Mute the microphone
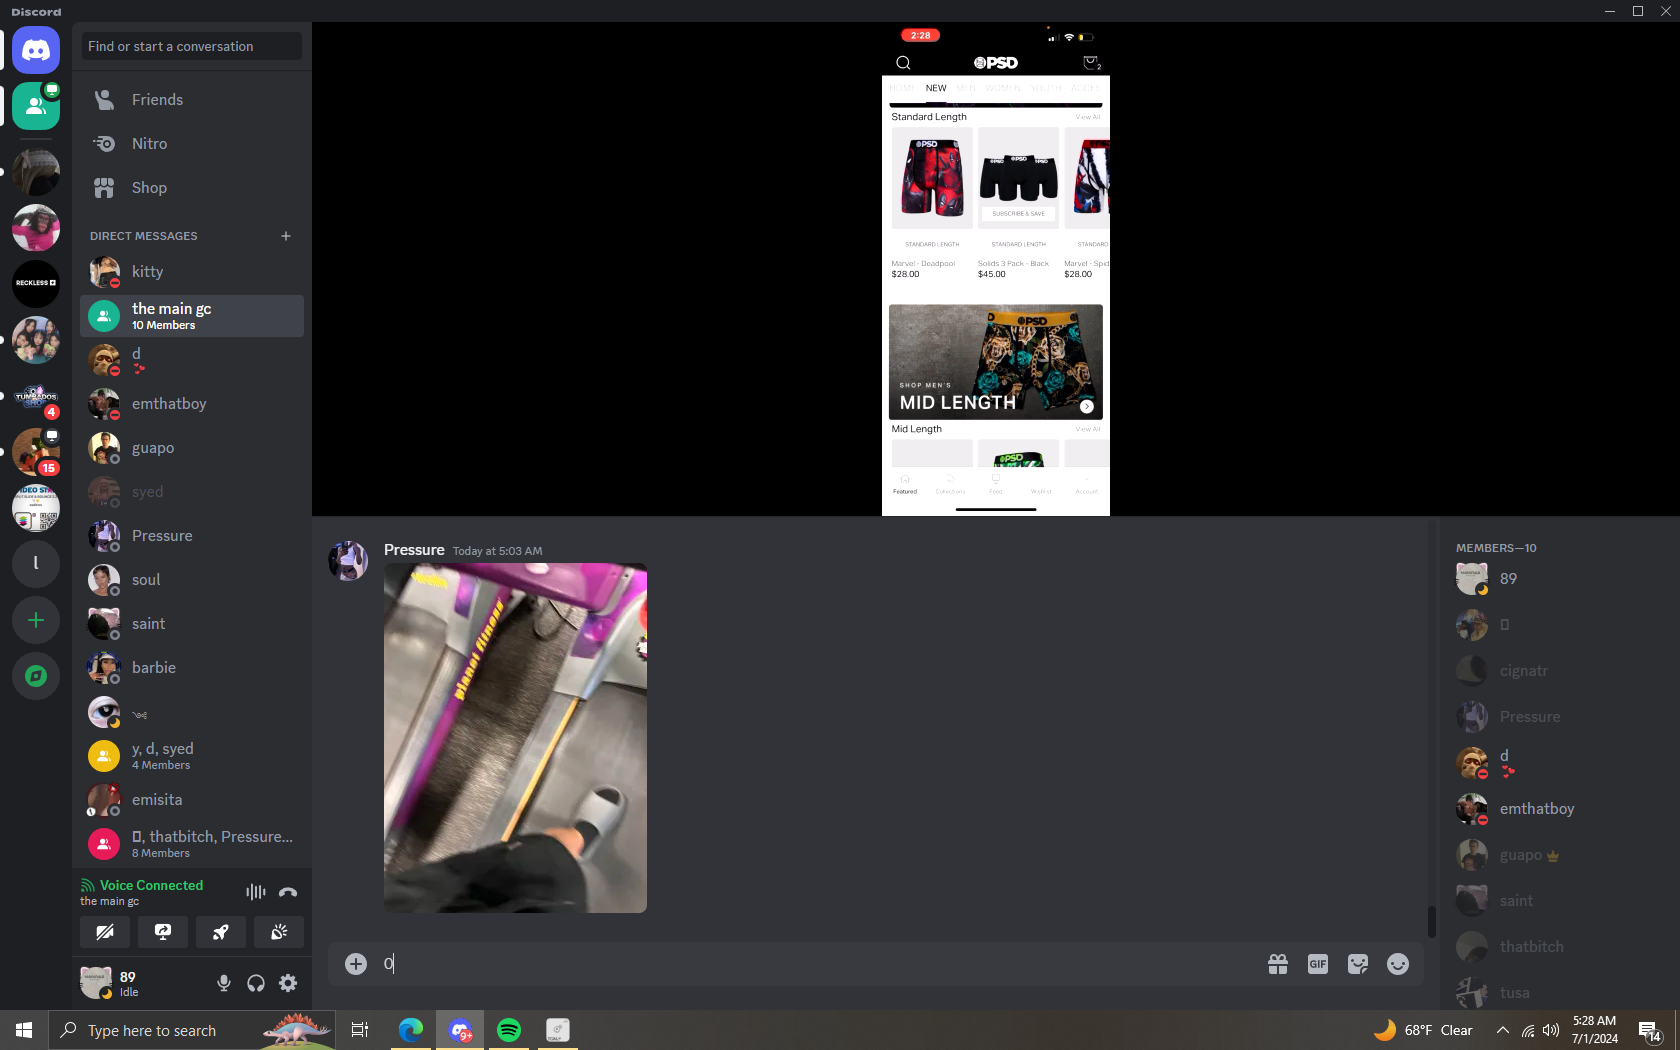Screen dimensions: 1680x1050 (x=224, y=983)
